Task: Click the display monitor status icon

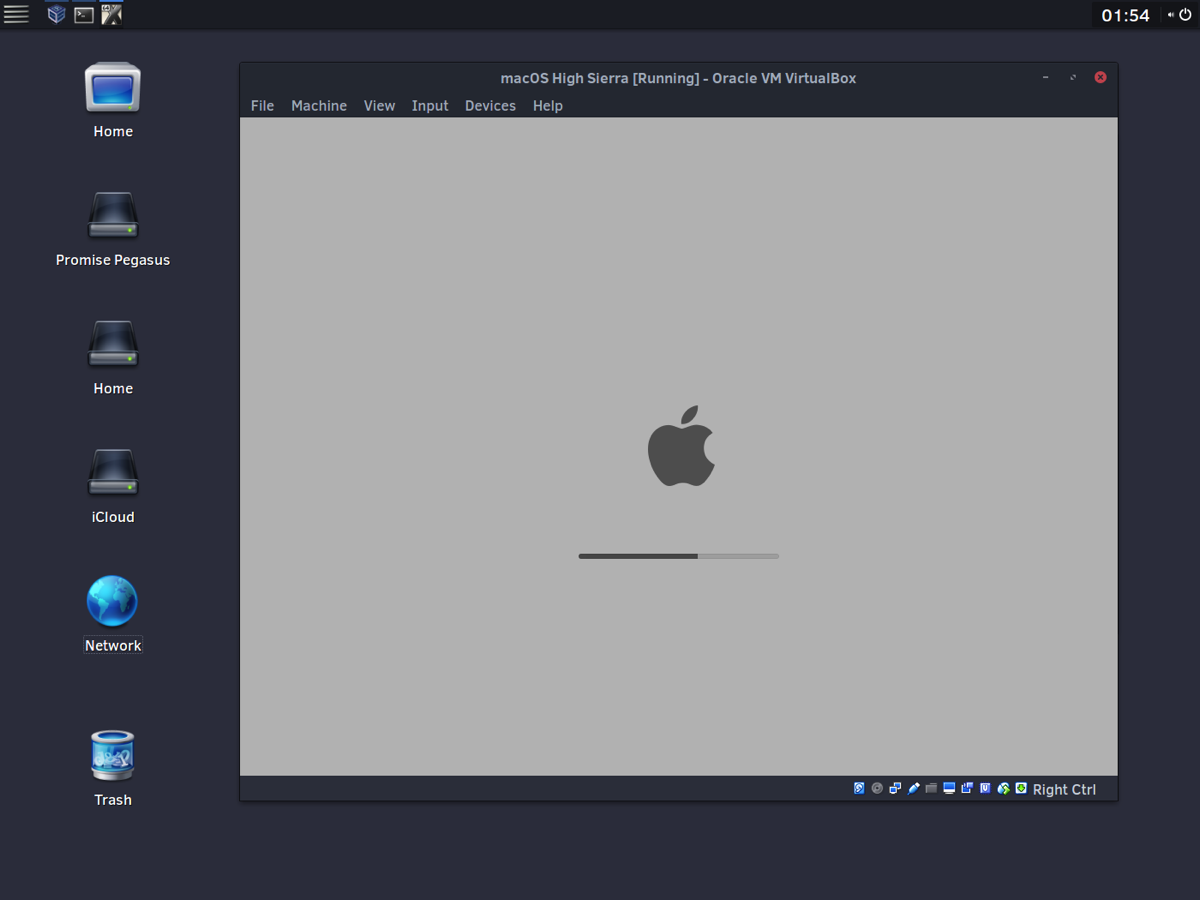Action: pyautogui.click(x=949, y=788)
